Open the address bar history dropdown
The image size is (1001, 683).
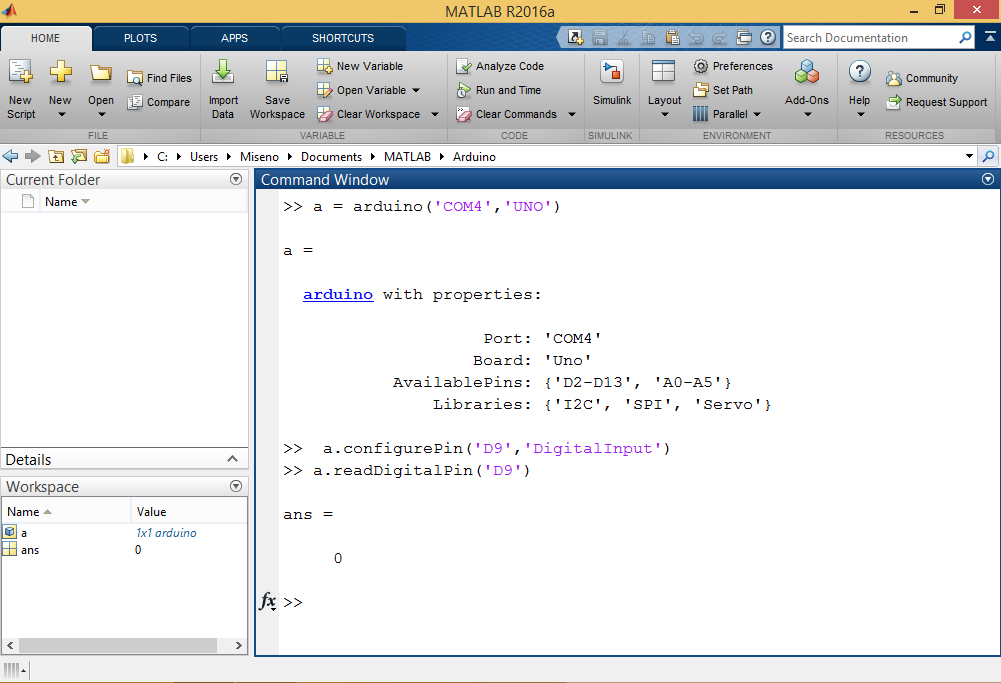click(x=969, y=156)
